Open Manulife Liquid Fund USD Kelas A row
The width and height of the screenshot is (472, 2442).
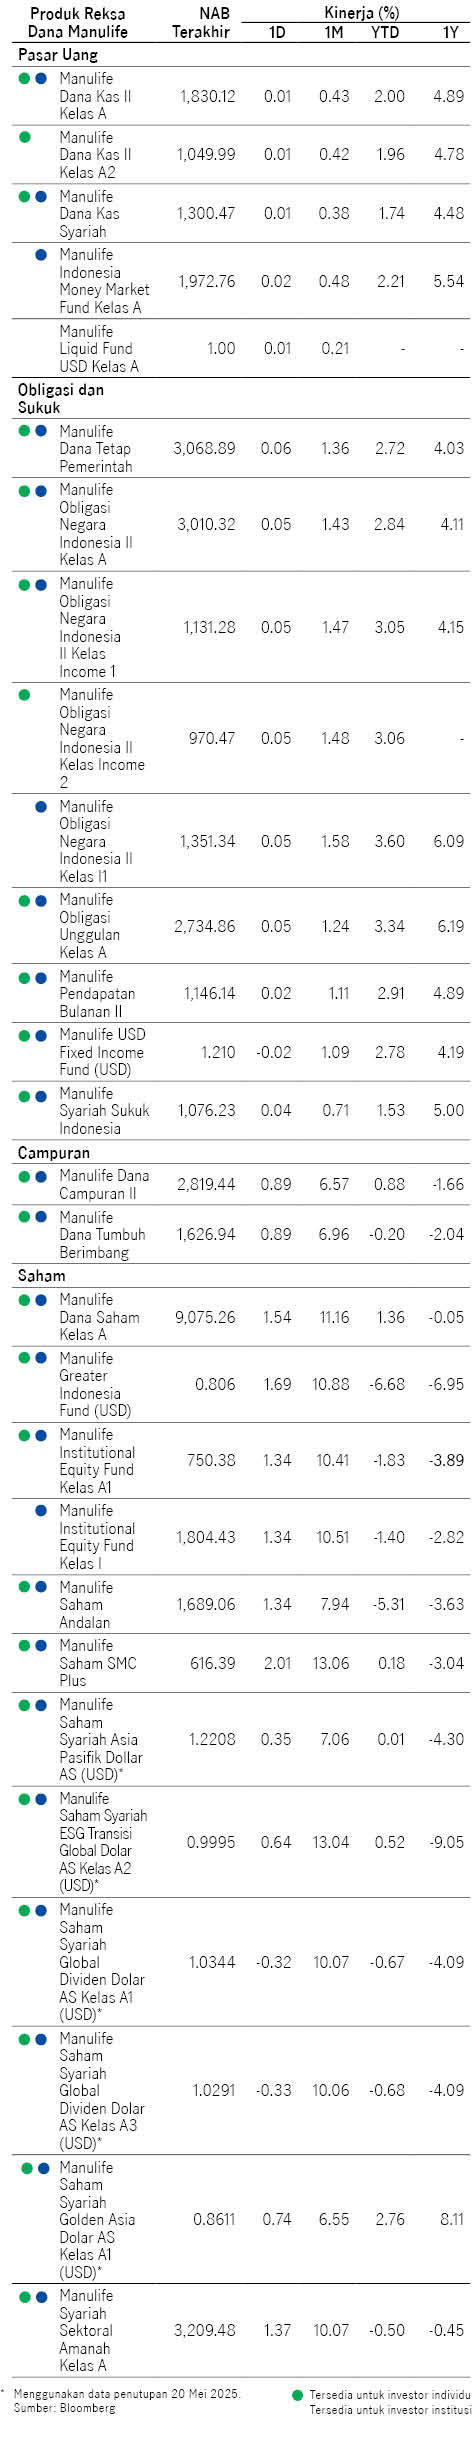click(242, 349)
